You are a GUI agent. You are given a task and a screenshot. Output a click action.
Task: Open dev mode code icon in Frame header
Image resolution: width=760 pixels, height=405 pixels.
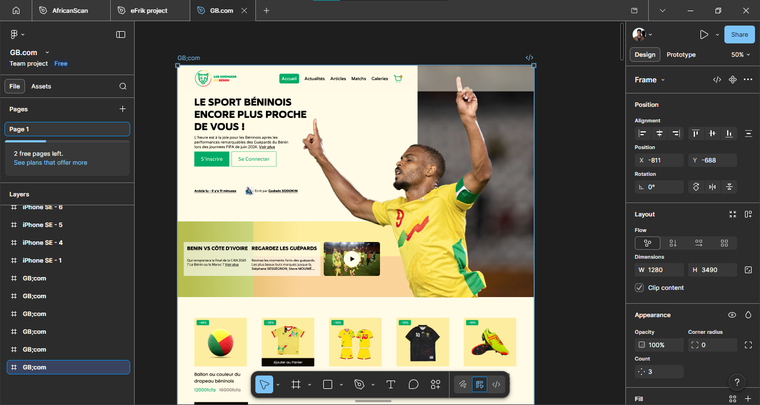point(717,80)
